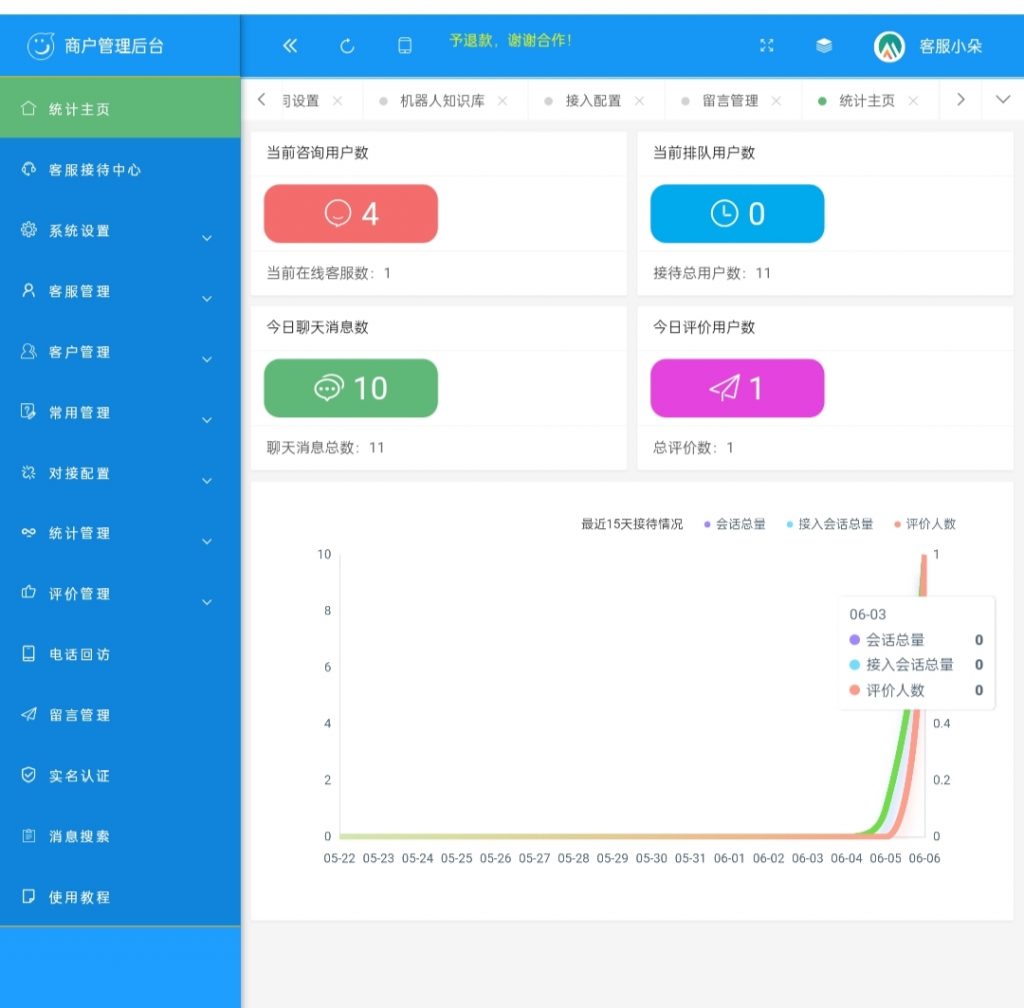Click the green today's chat messages button

[351, 388]
